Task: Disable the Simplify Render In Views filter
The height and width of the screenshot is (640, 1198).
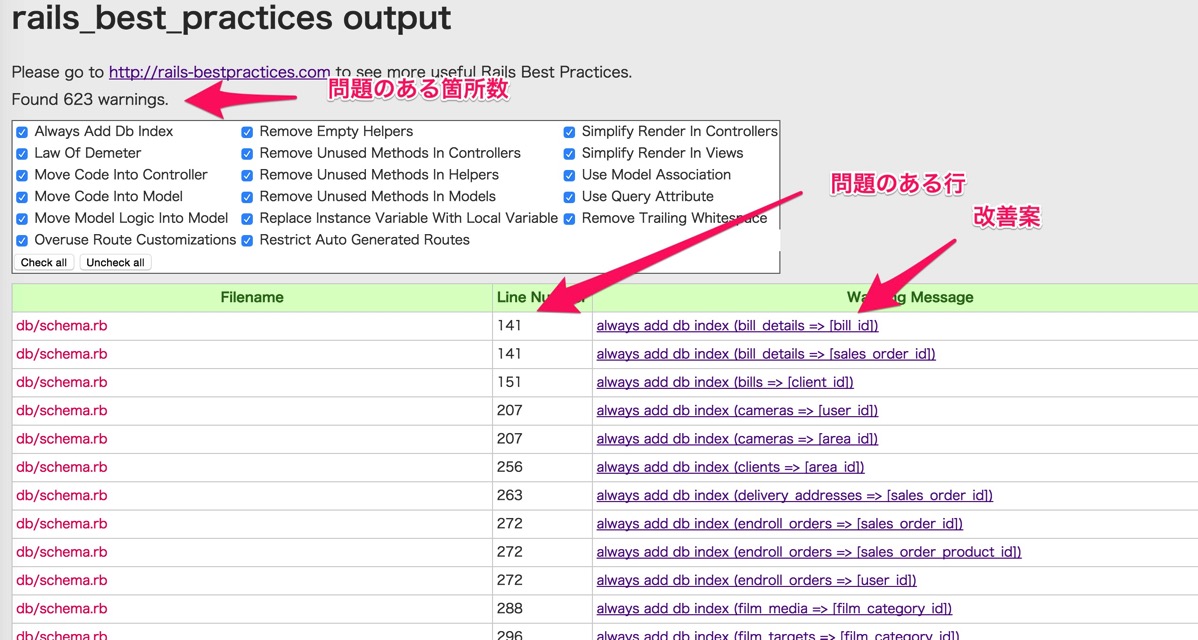Action: click(569, 153)
